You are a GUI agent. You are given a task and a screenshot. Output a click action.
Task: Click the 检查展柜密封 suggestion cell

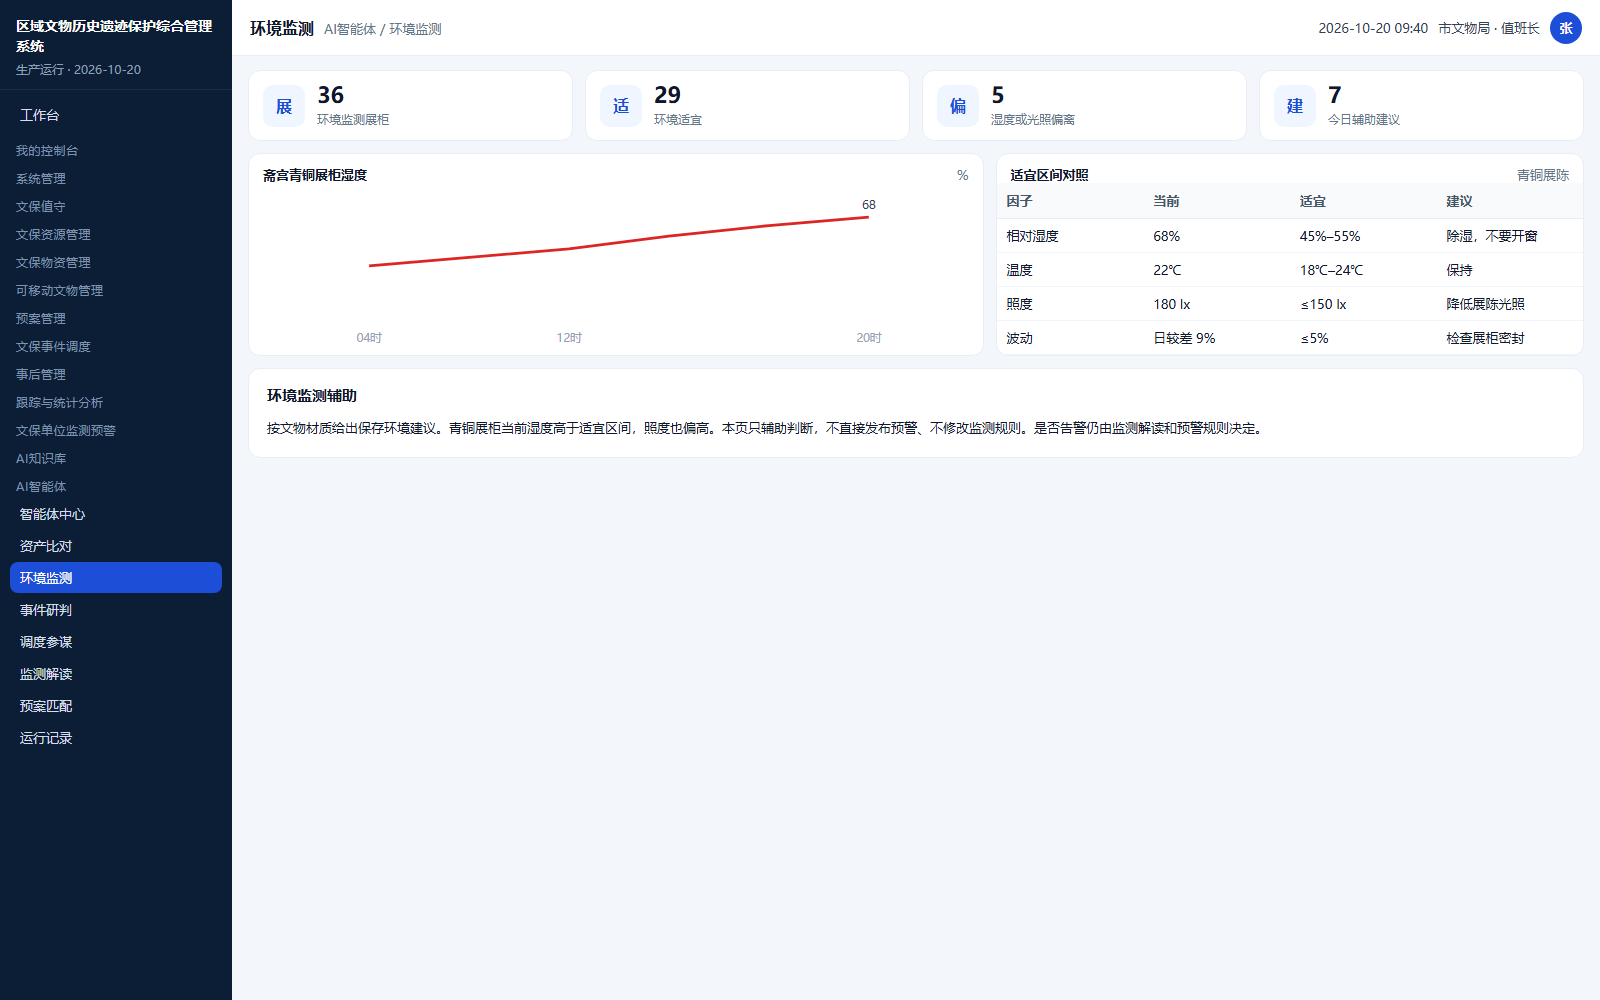point(1485,338)
